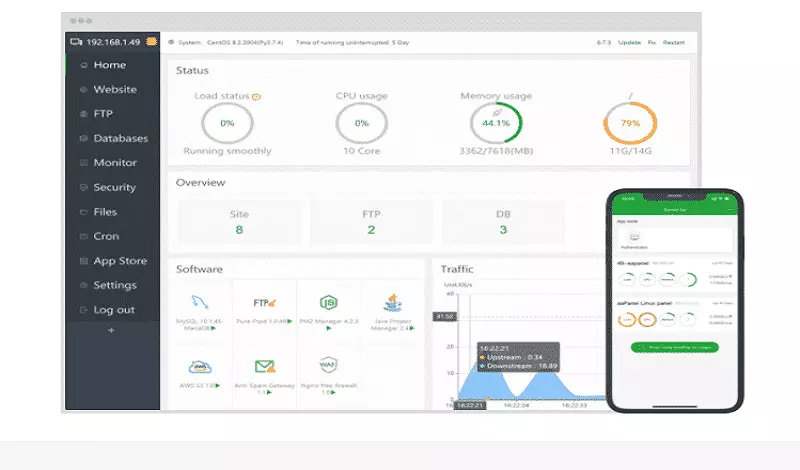
Task: Tap the green button on phone screen
Action: coord(674,347)
